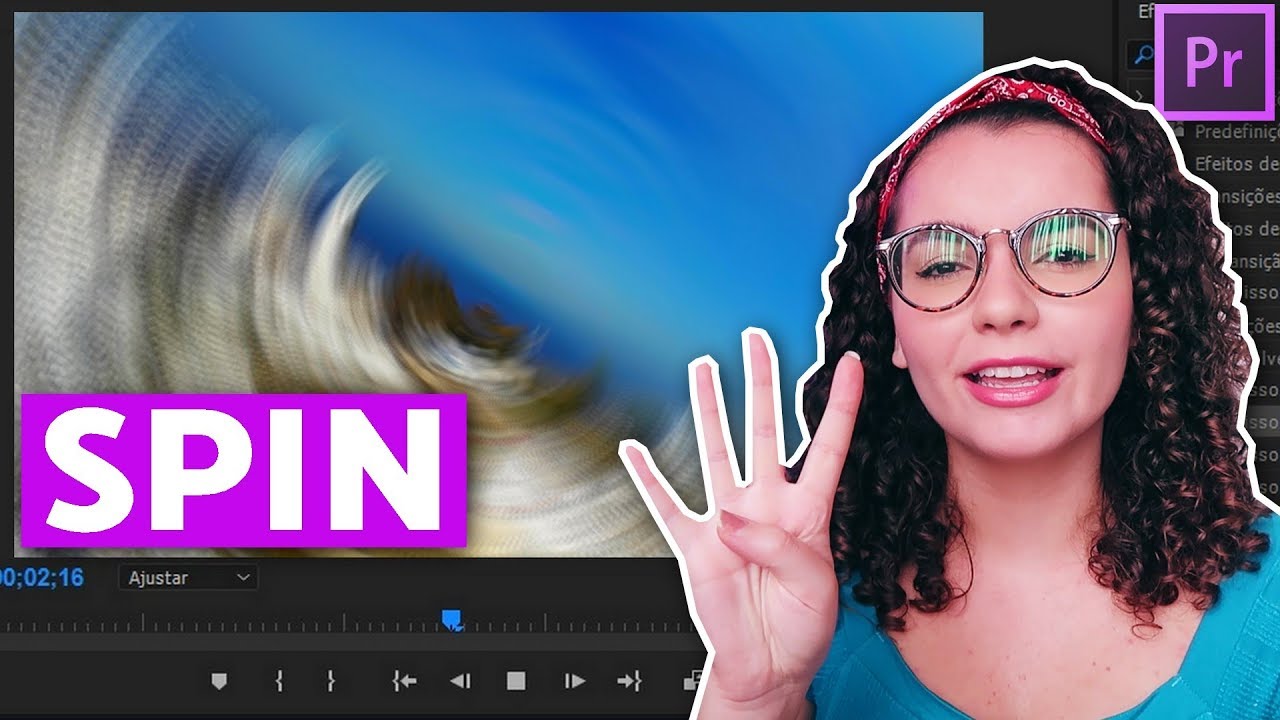Click the Mark Out closing brace icon

click(330, 681)
